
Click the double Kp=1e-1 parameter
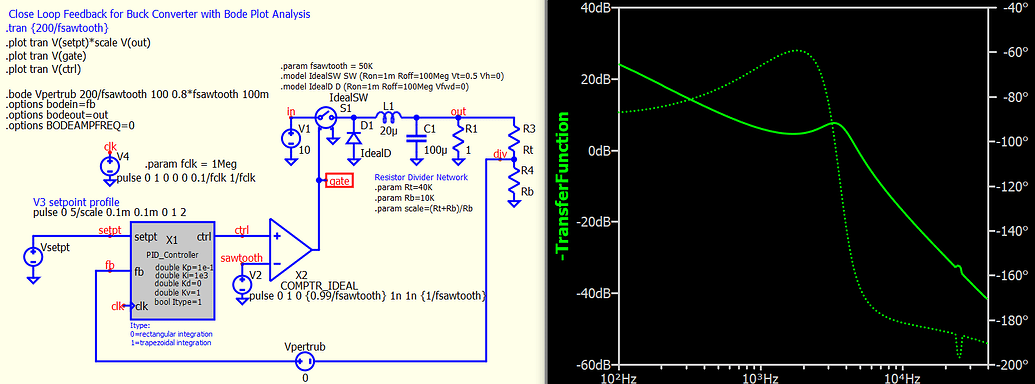[184, 267]
